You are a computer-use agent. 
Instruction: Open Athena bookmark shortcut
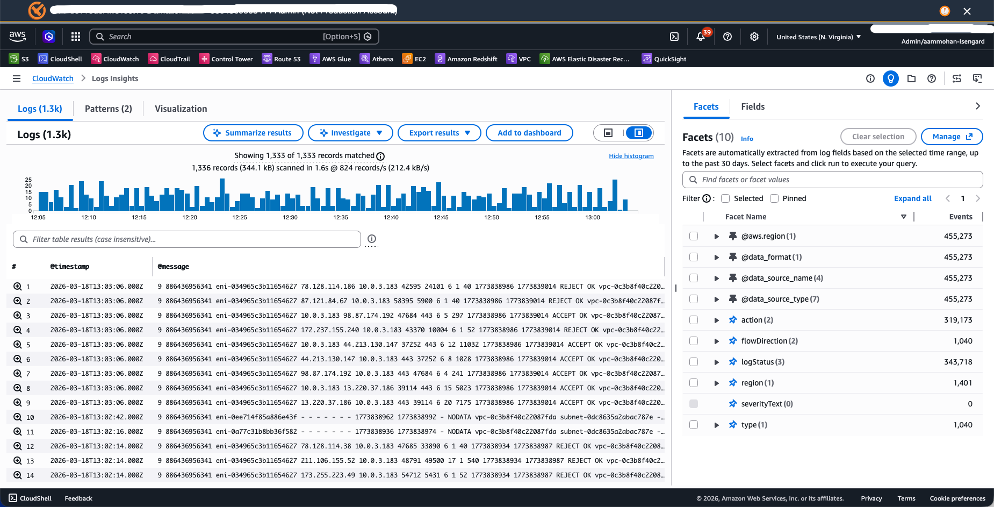click(377, 59)
